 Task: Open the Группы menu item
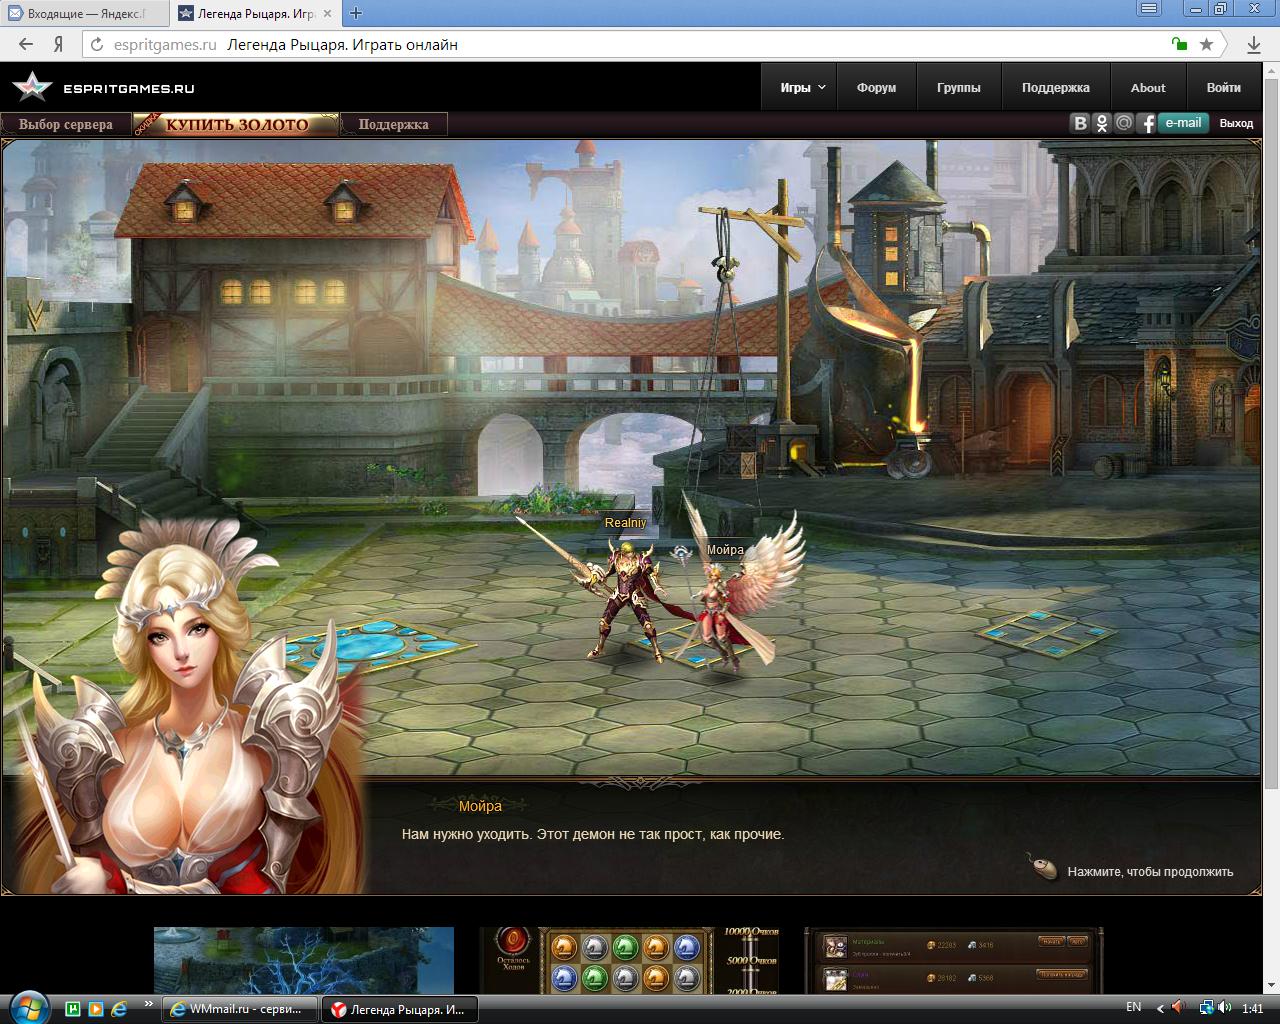[958, 87]
